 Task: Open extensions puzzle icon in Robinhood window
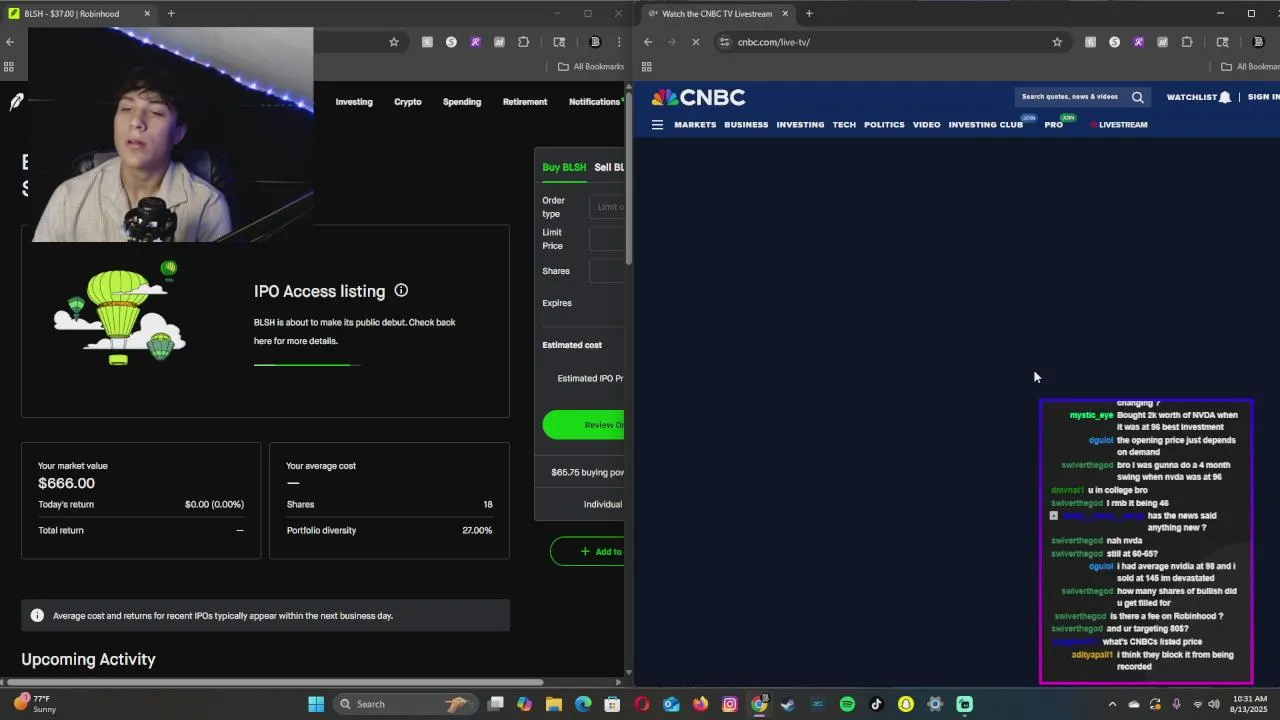[523, 42]
